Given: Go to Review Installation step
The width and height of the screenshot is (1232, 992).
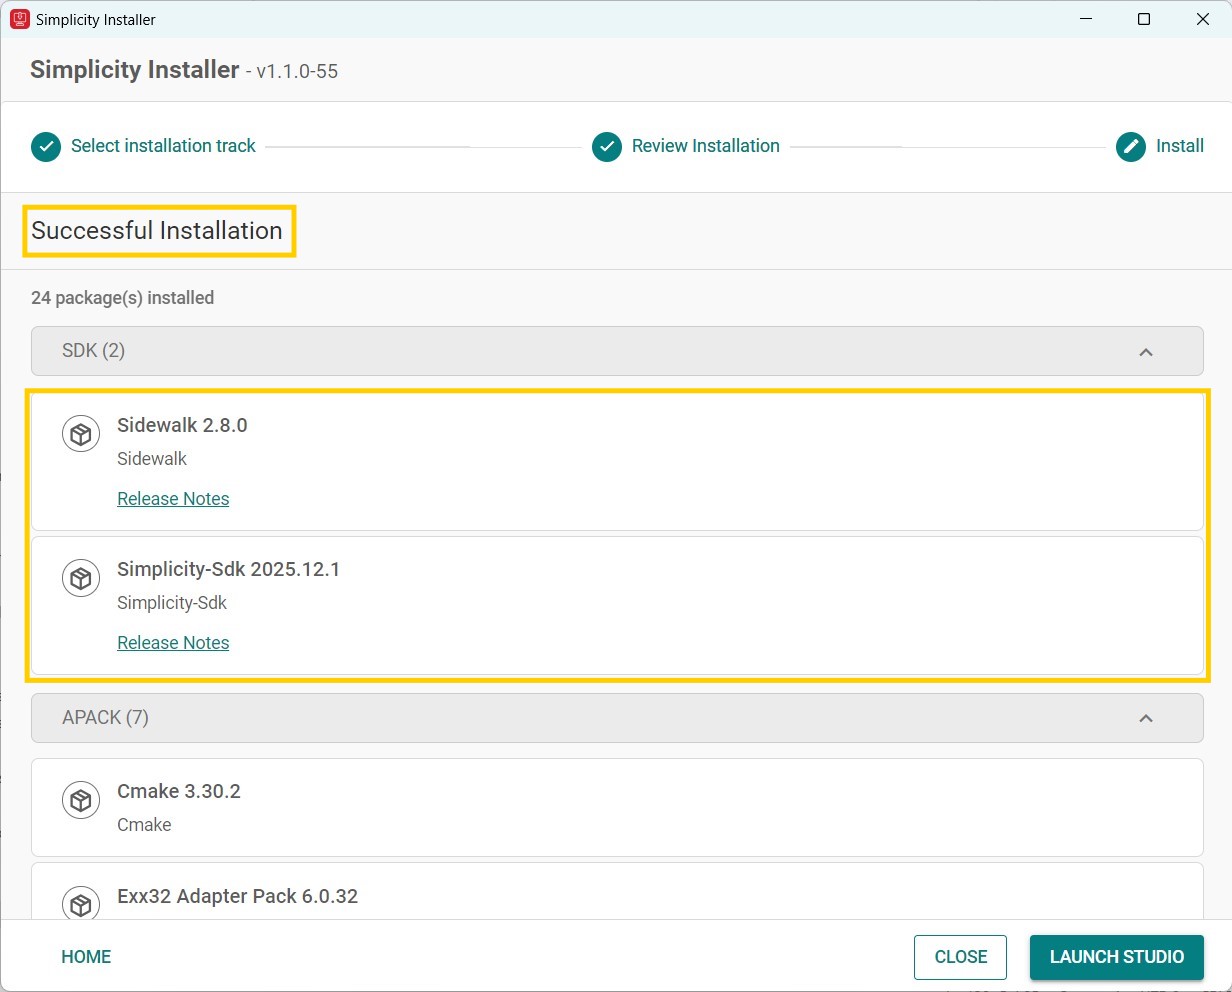Looking at the screenshot, I should pyautogui.click(x=705, y=146).
